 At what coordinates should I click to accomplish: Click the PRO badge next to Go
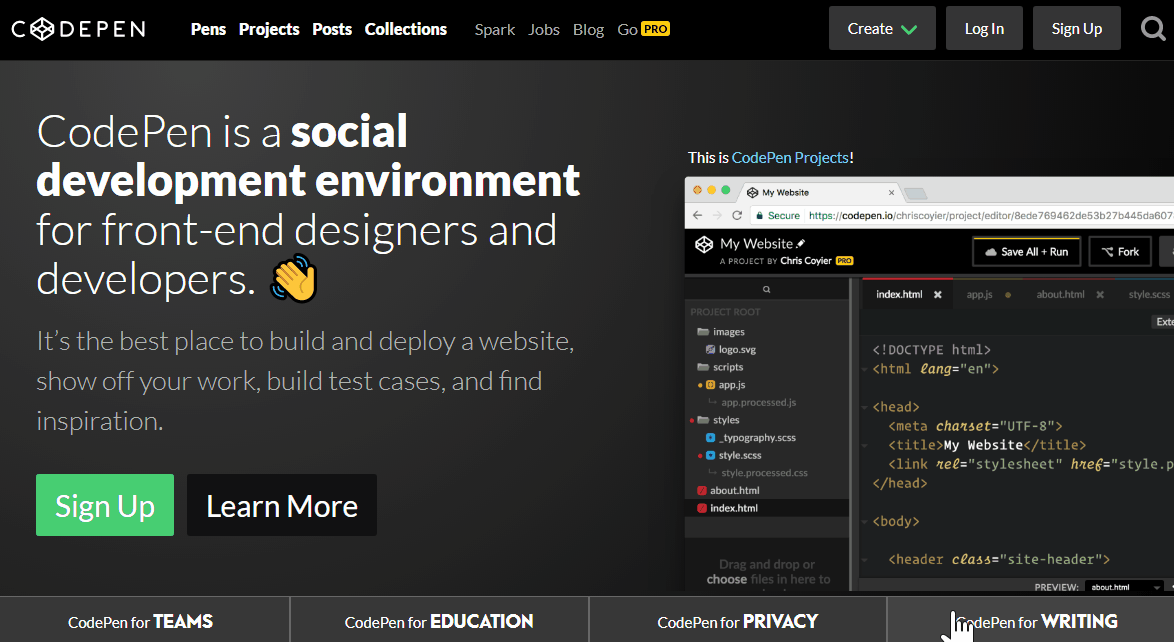[656, 29]
